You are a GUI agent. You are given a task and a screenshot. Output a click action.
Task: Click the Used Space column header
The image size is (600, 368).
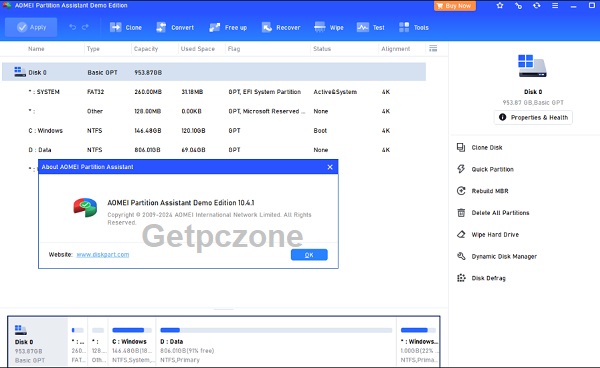point(197,49)
